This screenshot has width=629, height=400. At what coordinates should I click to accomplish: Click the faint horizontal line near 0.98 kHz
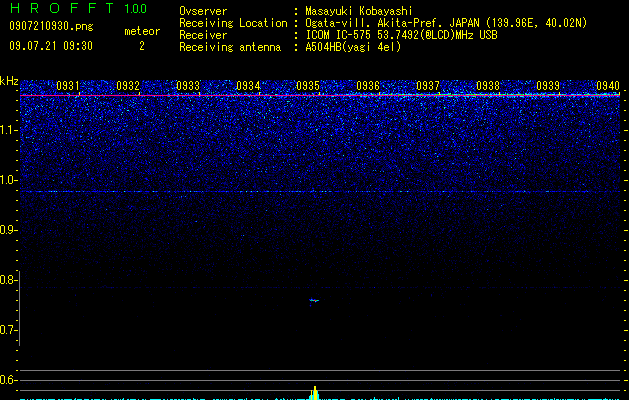(x=320, y=191)
